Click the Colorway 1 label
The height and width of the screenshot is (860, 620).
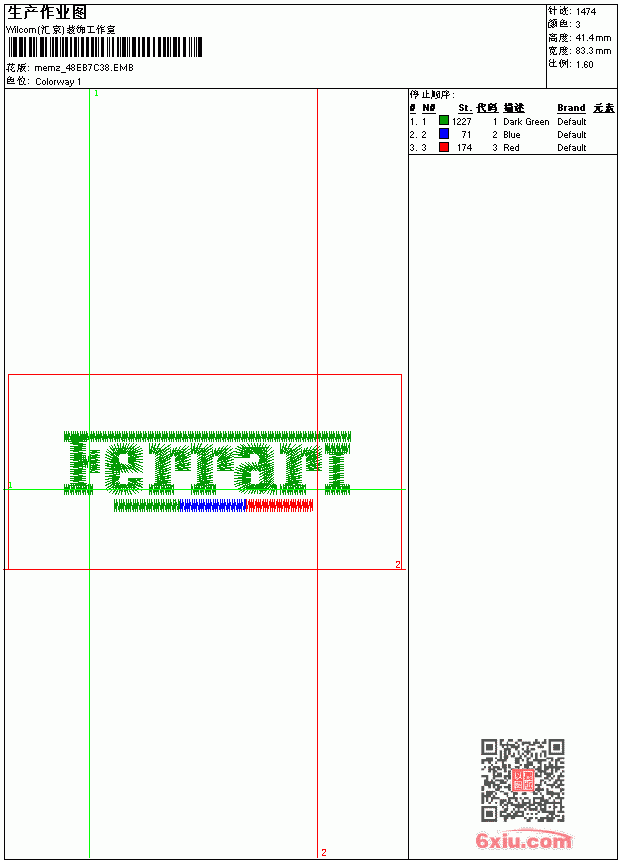pos(58,81)
